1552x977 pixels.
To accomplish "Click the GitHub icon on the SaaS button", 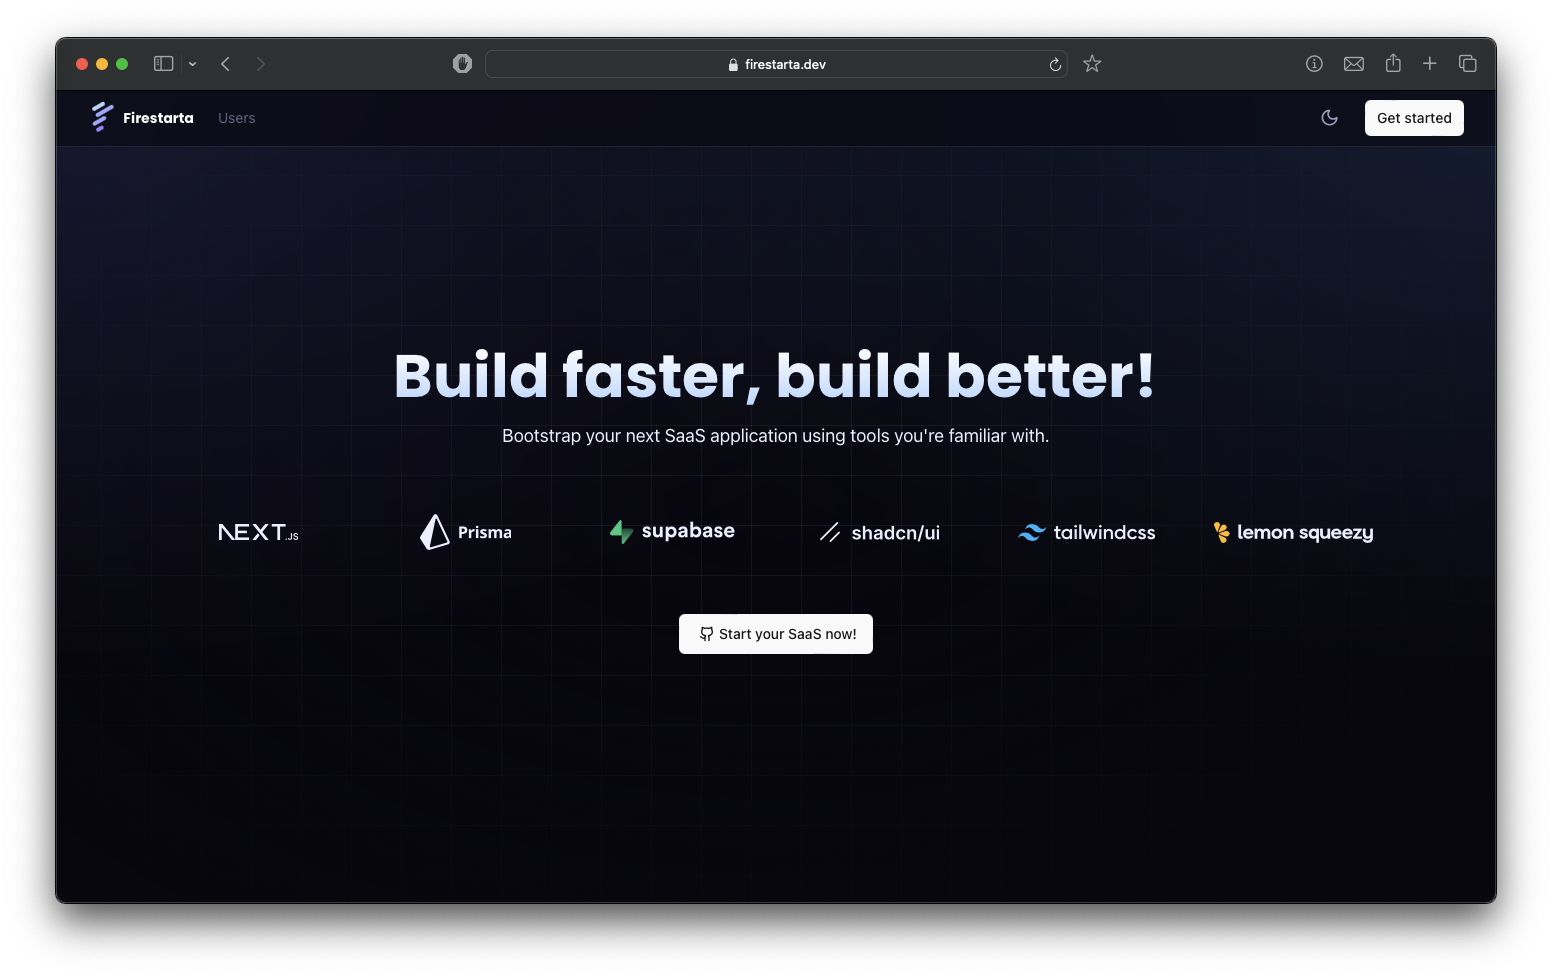I will 705,633.
